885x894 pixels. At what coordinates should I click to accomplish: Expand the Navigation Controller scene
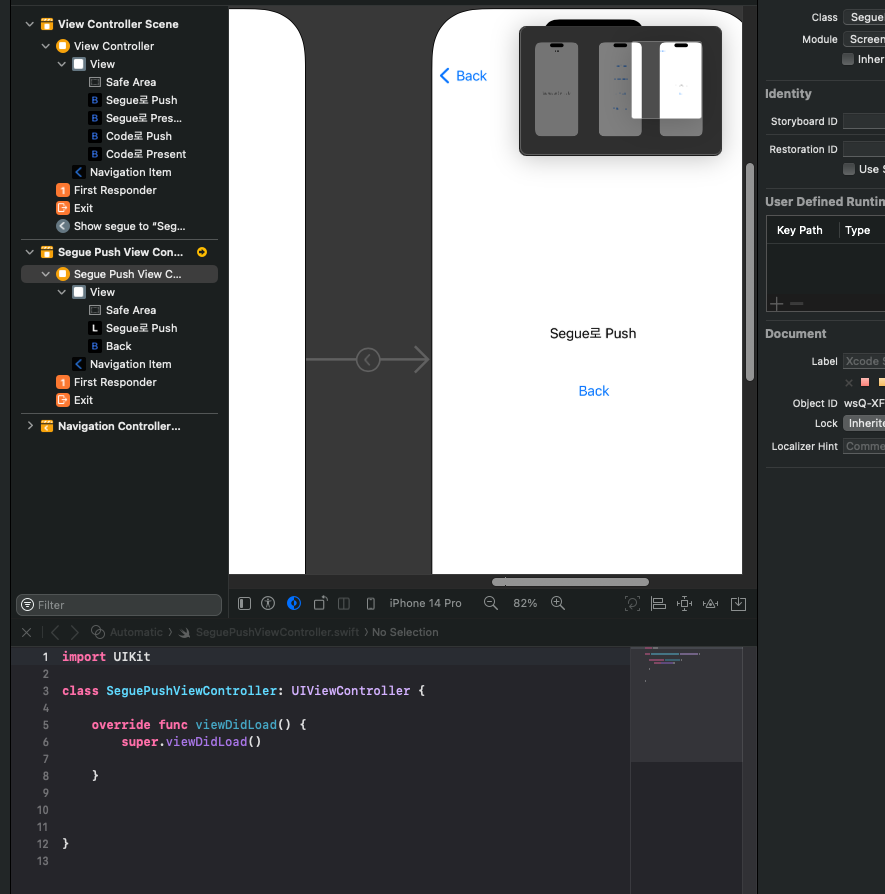30,426
